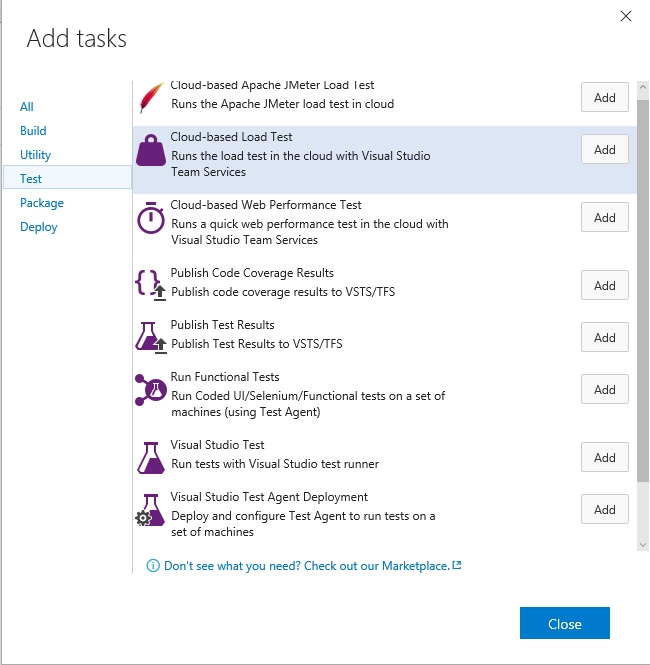Viewport: 650px width, 665px height.
Task: Click the Web Performance Test stopwatch icon
Action: [151, 218]
